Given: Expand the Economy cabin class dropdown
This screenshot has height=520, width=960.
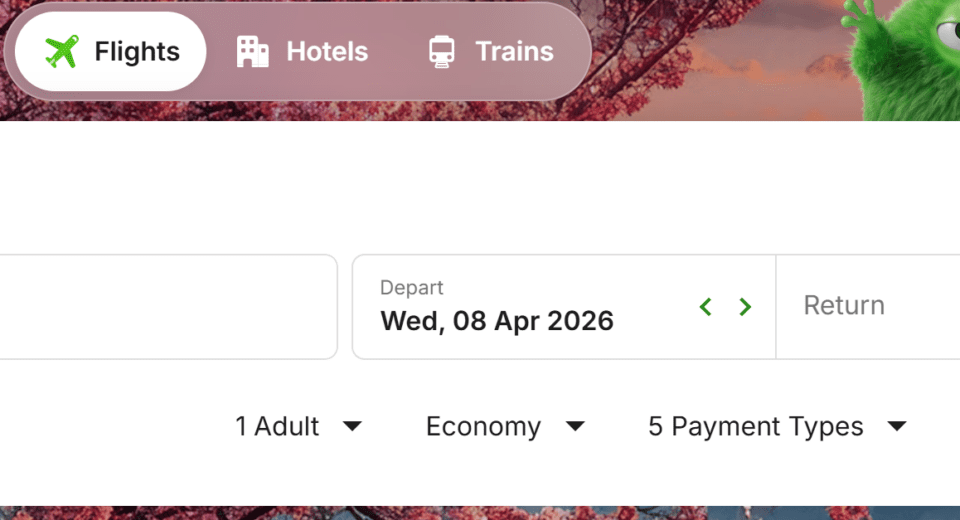Looking at the screenshot, I should (x=483, y=426).
